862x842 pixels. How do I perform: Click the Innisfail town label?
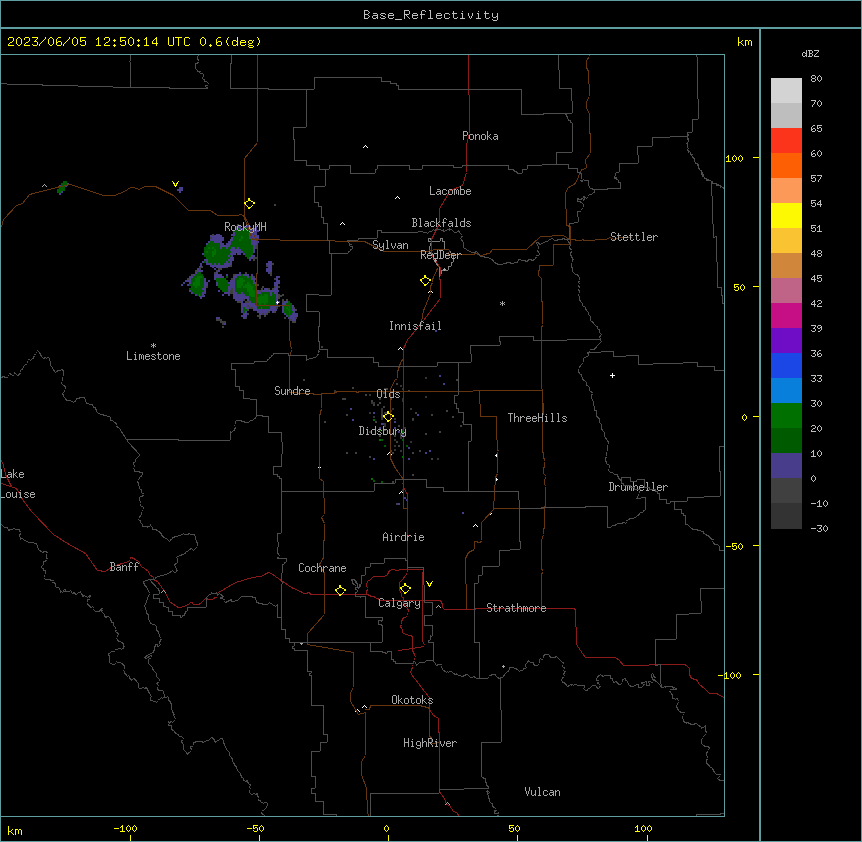tap(415, 326)
